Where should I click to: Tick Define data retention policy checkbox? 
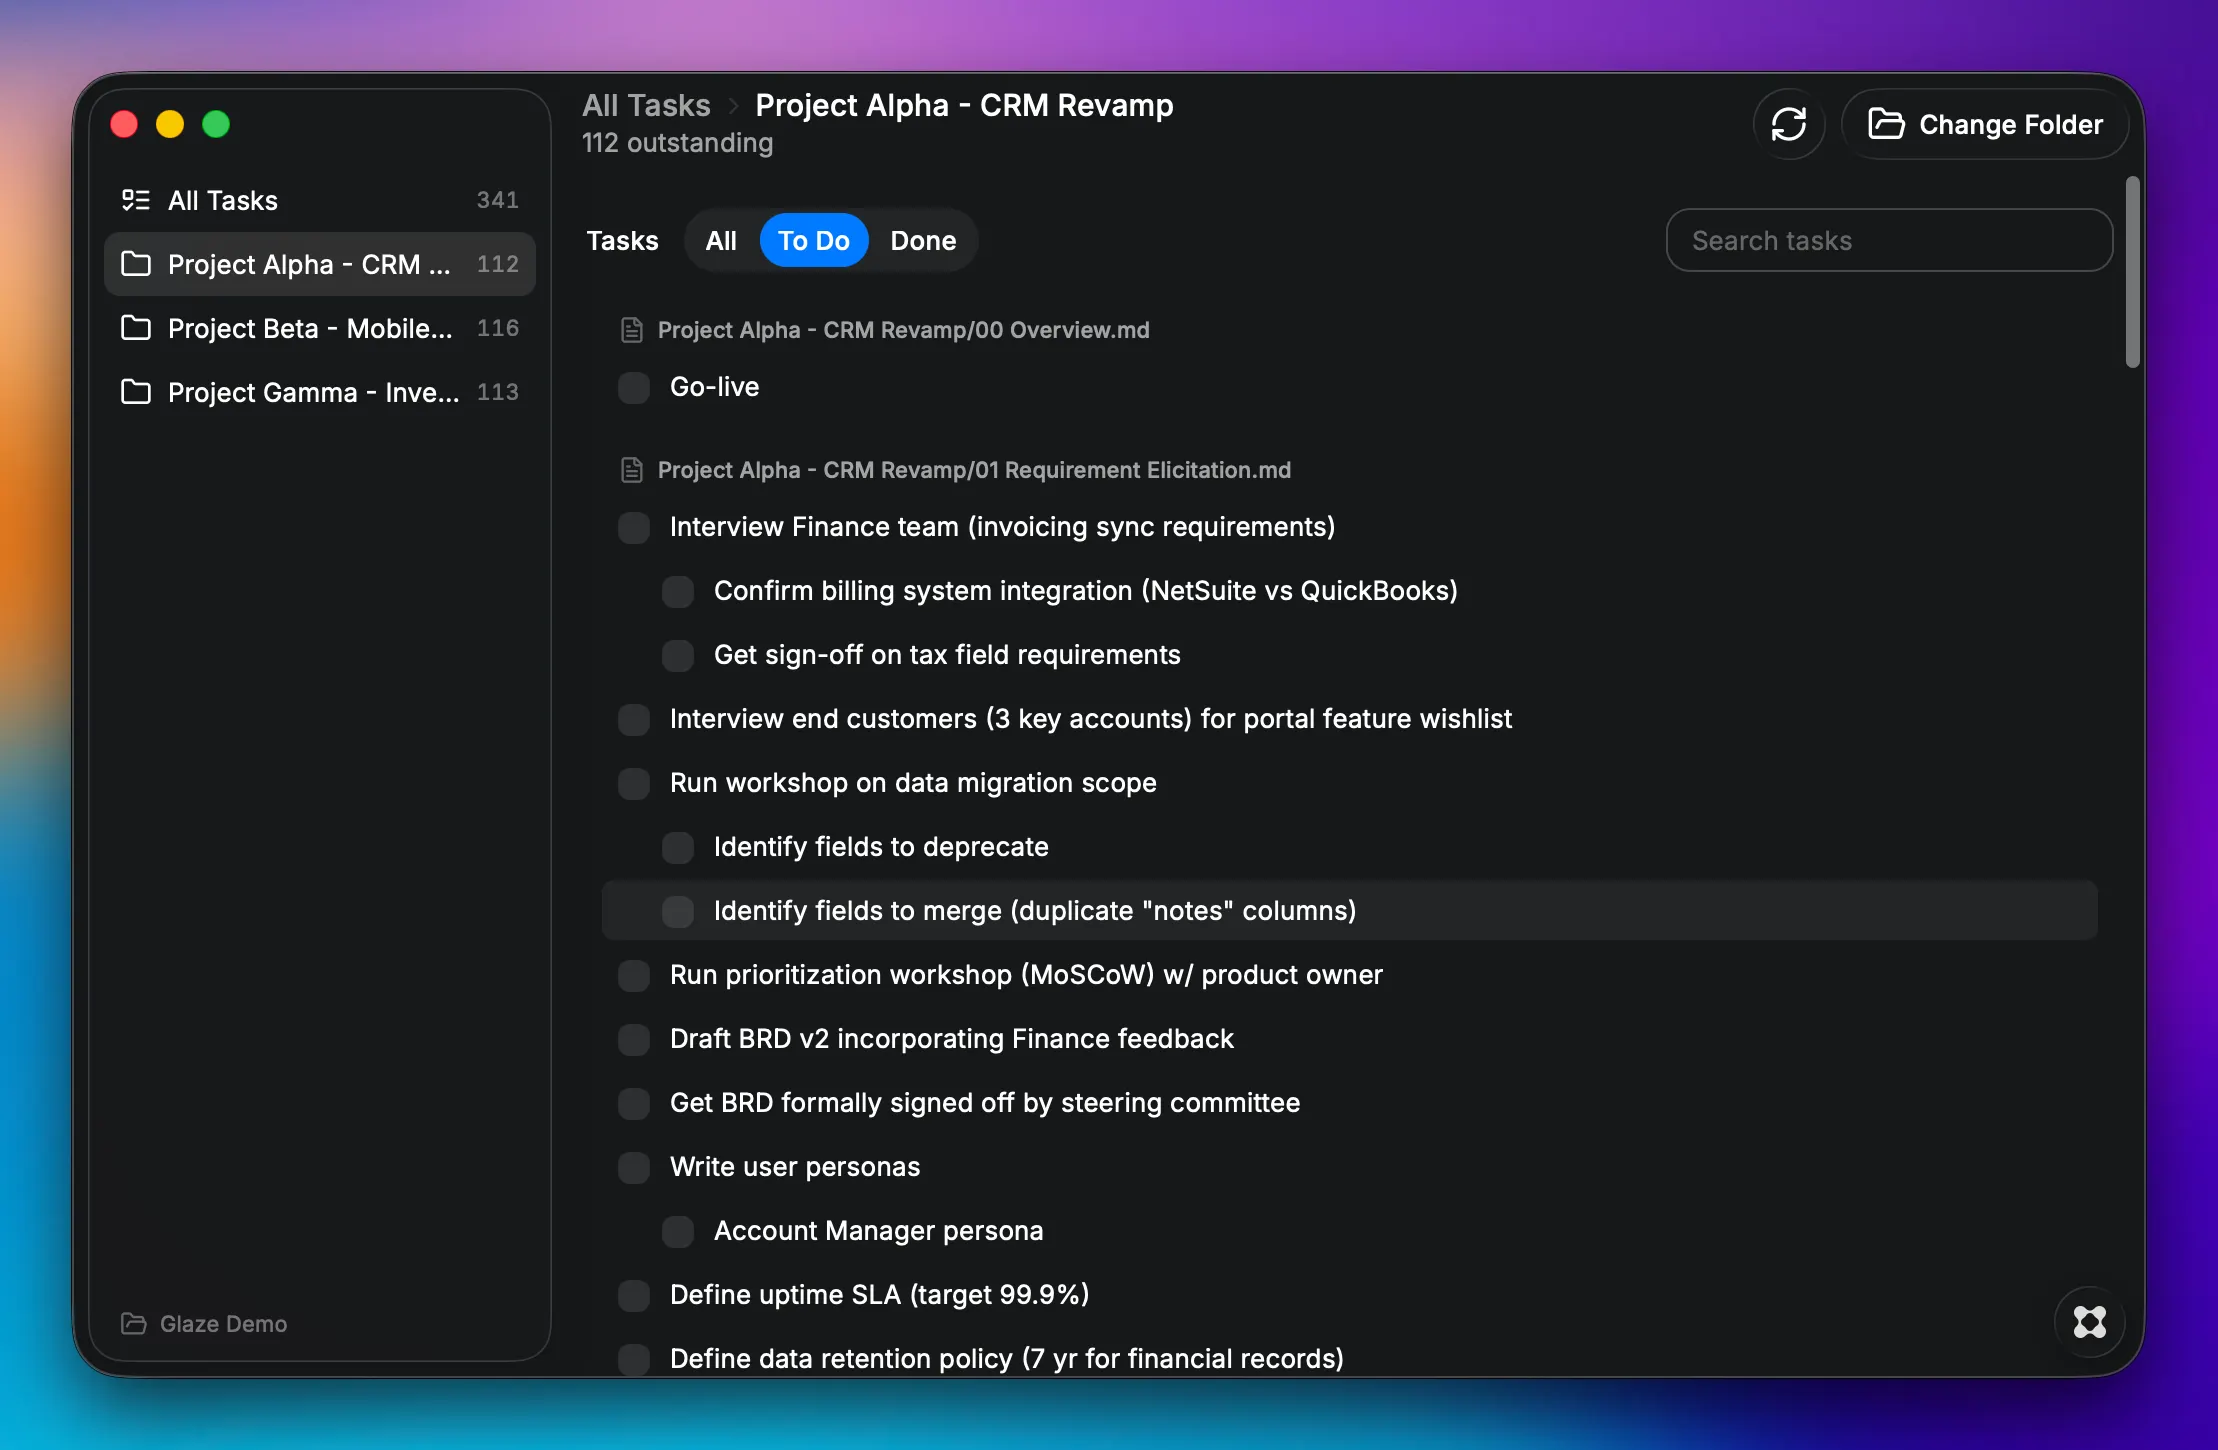pyautogui.click(x=634, y=1359)
